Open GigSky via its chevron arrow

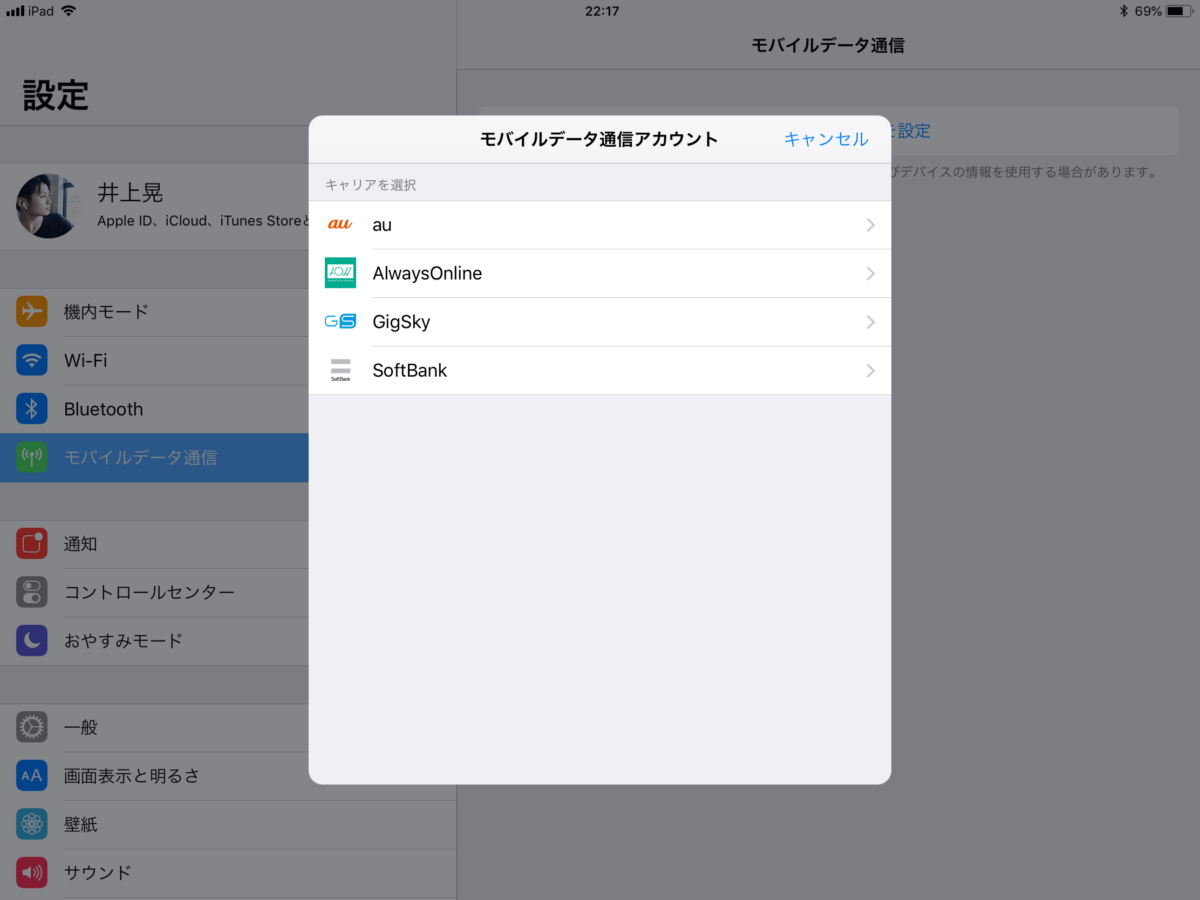(x=870, y=322)
